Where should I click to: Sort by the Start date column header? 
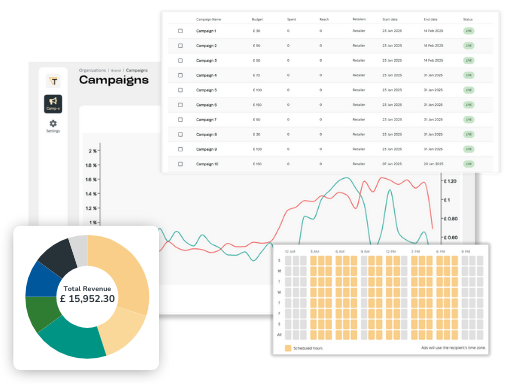pyautogui.click(x=390, y=19)
